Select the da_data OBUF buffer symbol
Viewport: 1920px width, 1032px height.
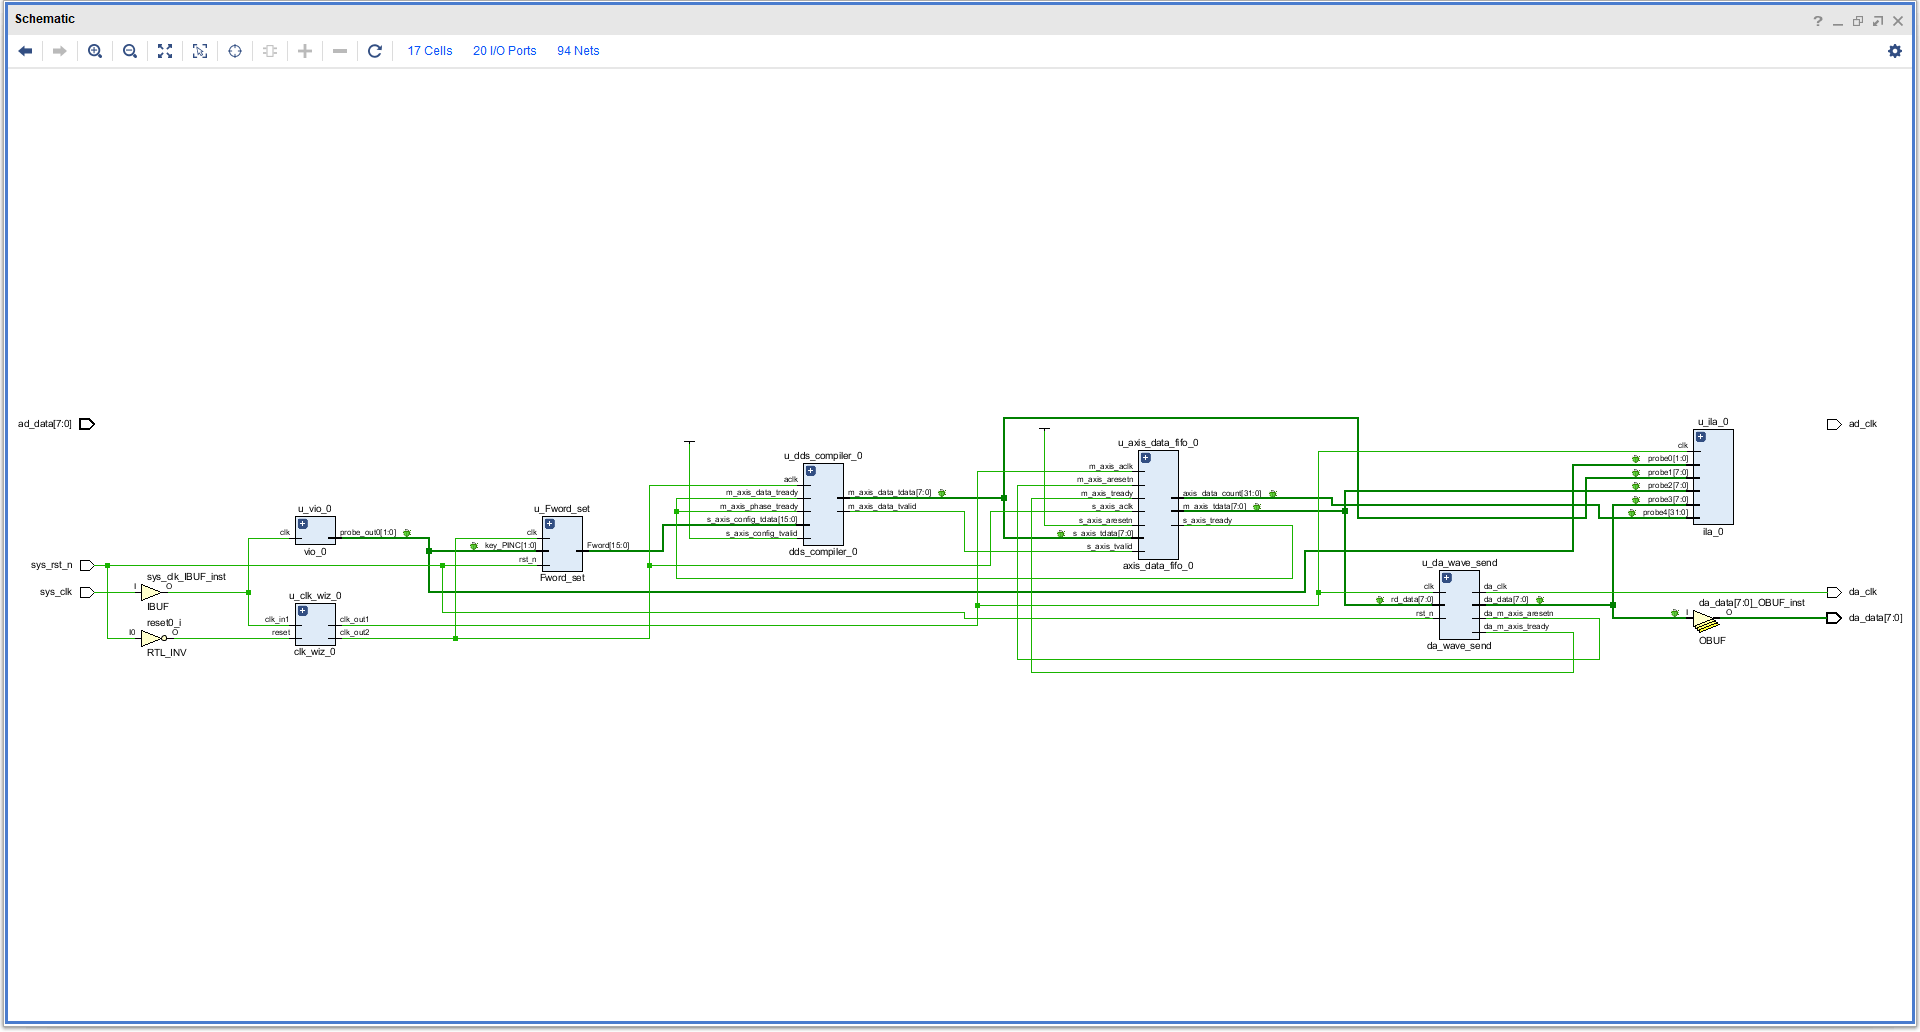pos(1706,622)
